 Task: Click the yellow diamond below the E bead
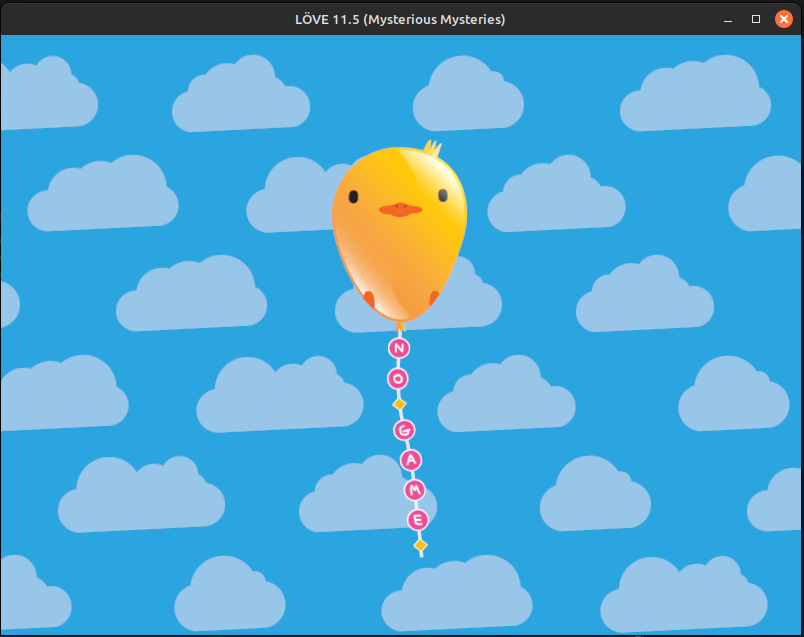[x=420, y=545]
